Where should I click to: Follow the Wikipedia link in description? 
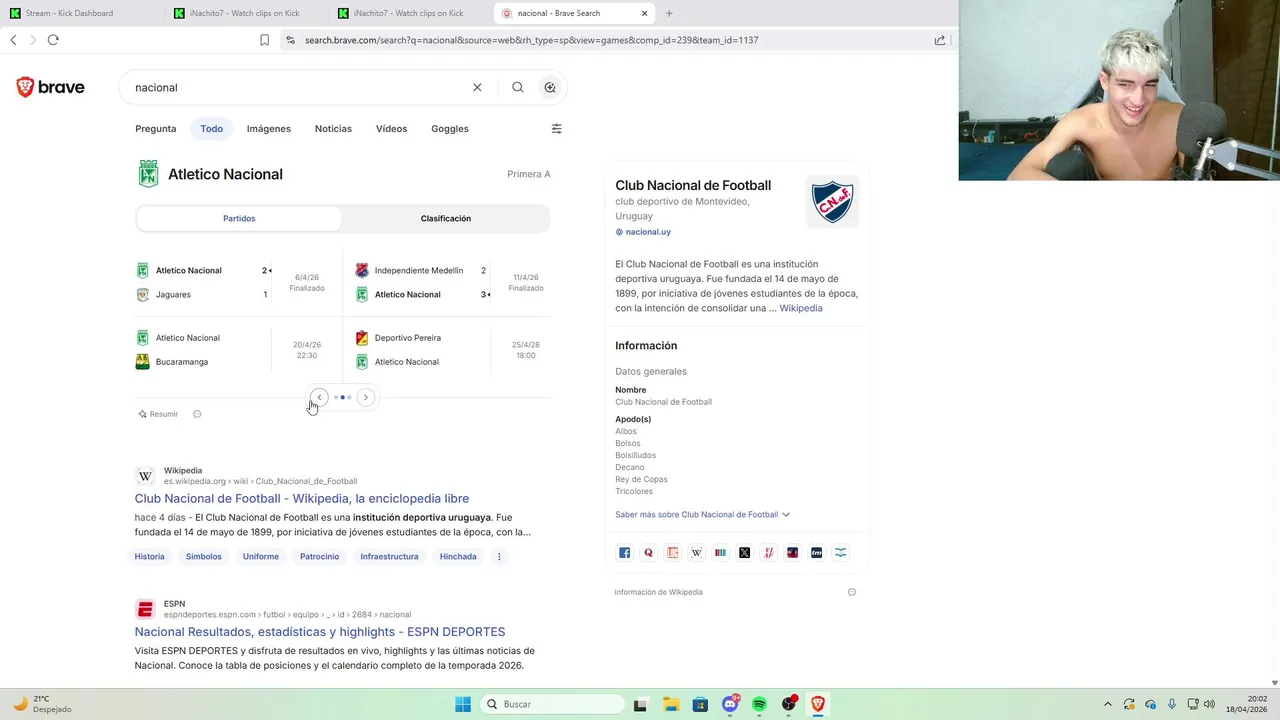[x=801, y=308]
